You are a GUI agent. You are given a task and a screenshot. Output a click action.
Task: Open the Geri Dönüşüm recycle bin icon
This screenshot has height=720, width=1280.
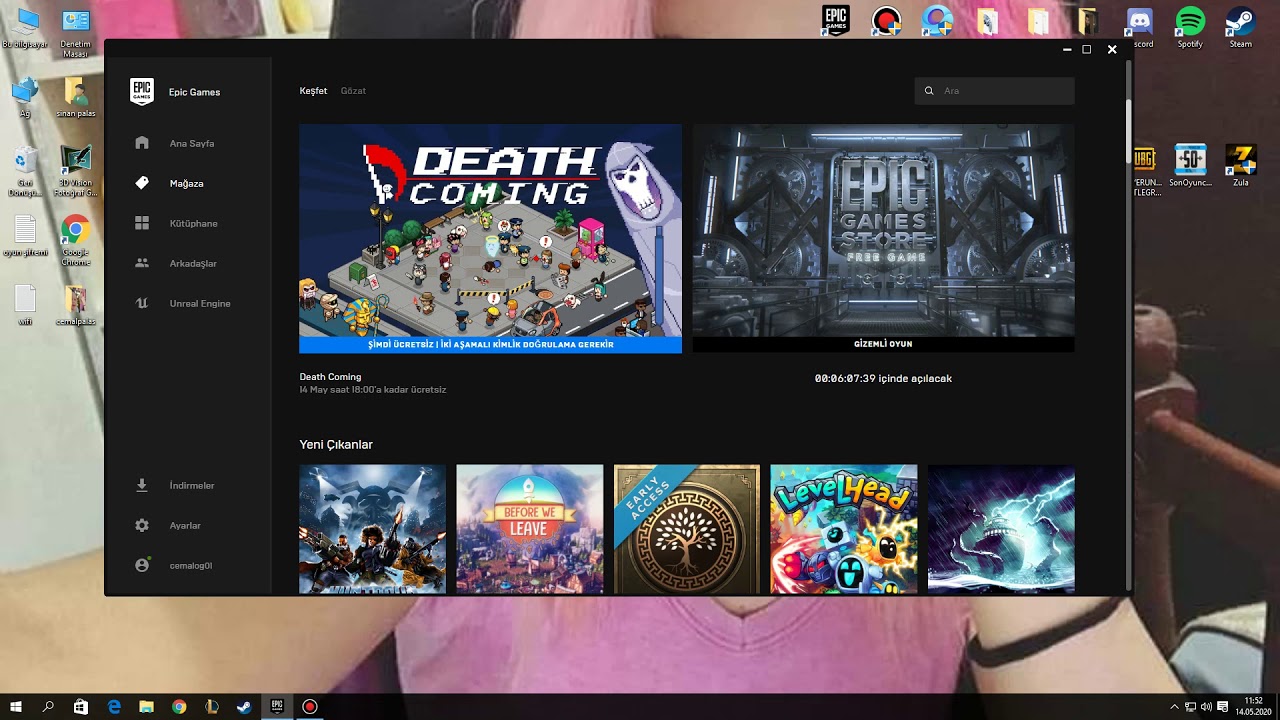25,172
